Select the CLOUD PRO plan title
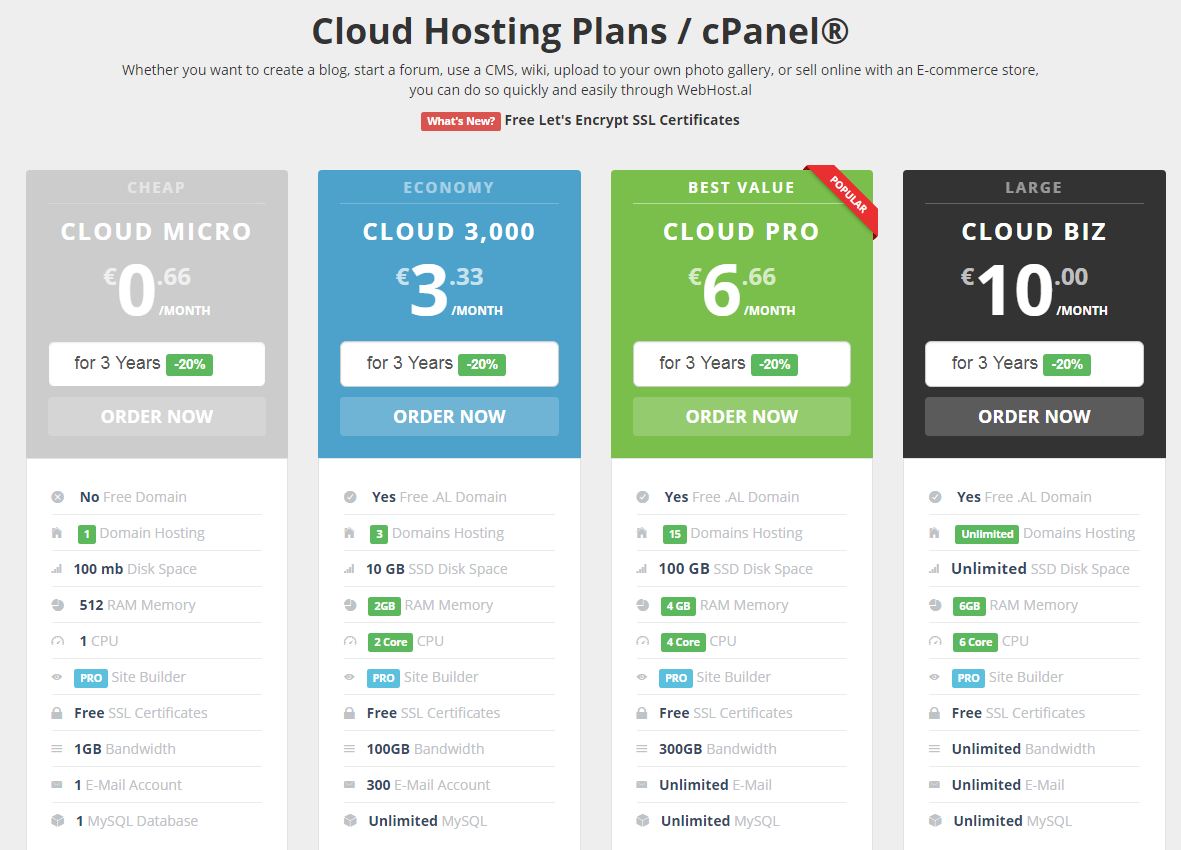 pos(741,232)
